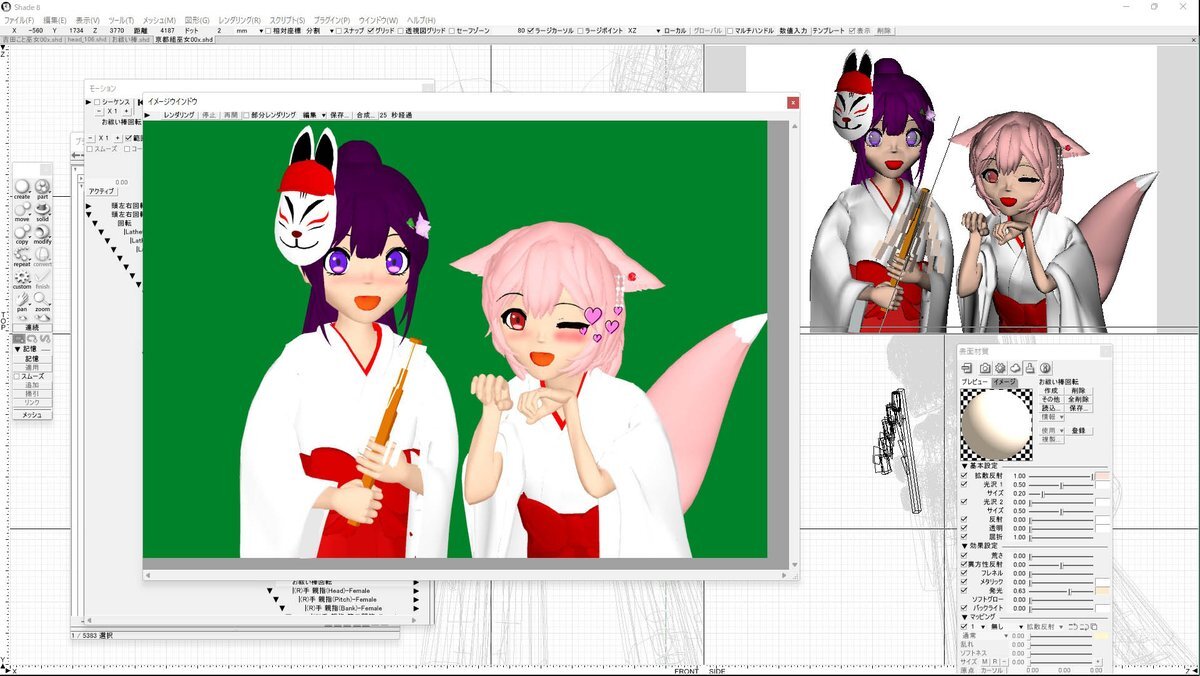
Task: Enable the スナップ checkbox
Action: 339,30
